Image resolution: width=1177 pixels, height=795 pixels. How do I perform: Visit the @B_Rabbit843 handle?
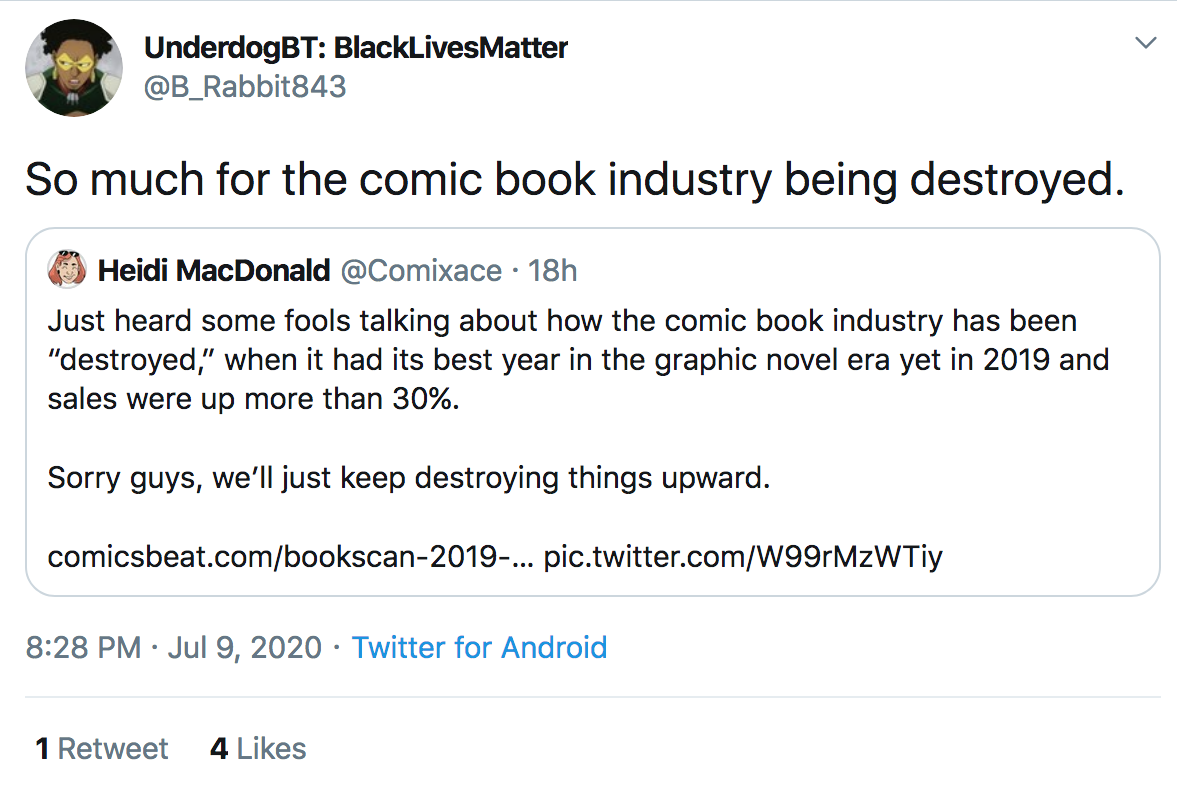pyautogui.click(x=245, y=87)
